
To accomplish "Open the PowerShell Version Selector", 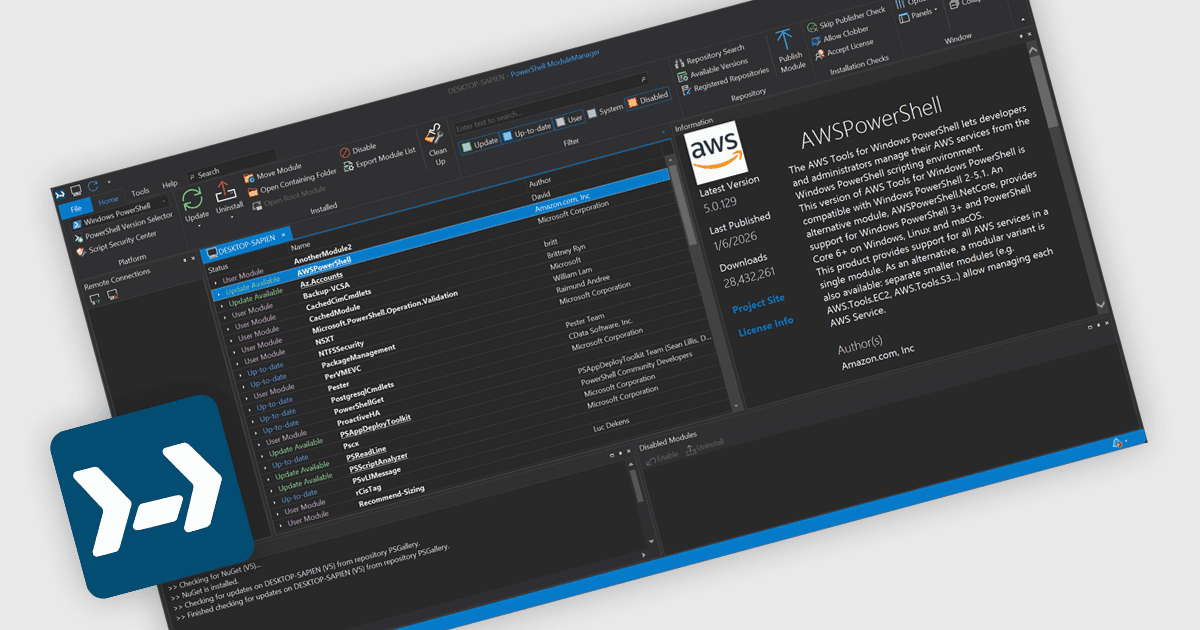I will (x=121, y=229).
